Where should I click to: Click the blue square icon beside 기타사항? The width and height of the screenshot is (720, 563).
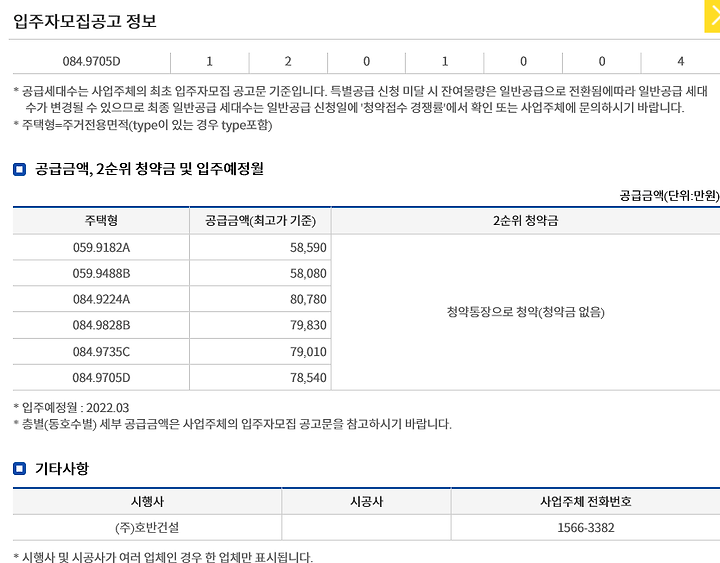click(x=20, y=469)
